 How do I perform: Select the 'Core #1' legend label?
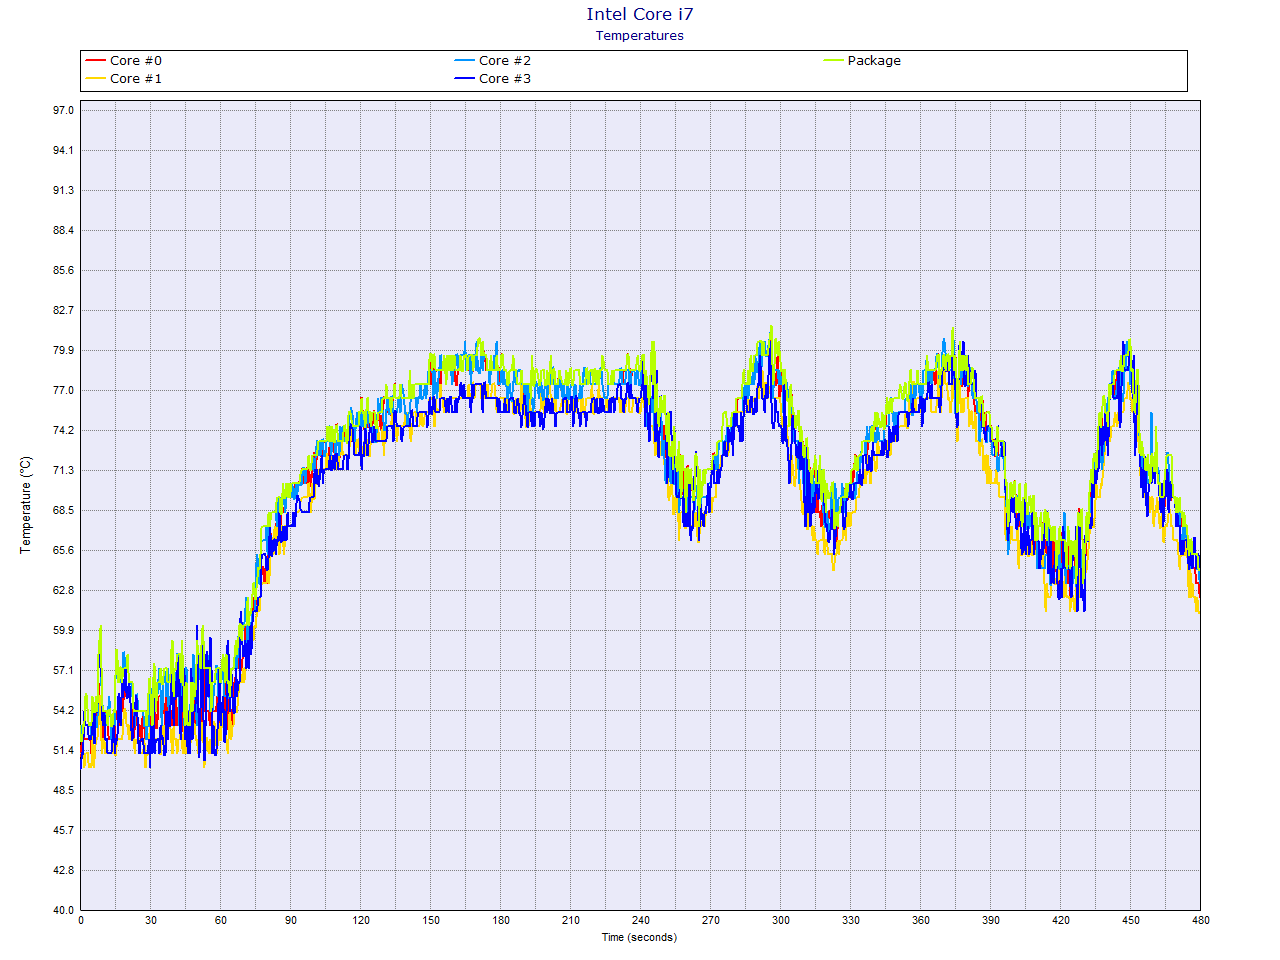pos(136,79)
